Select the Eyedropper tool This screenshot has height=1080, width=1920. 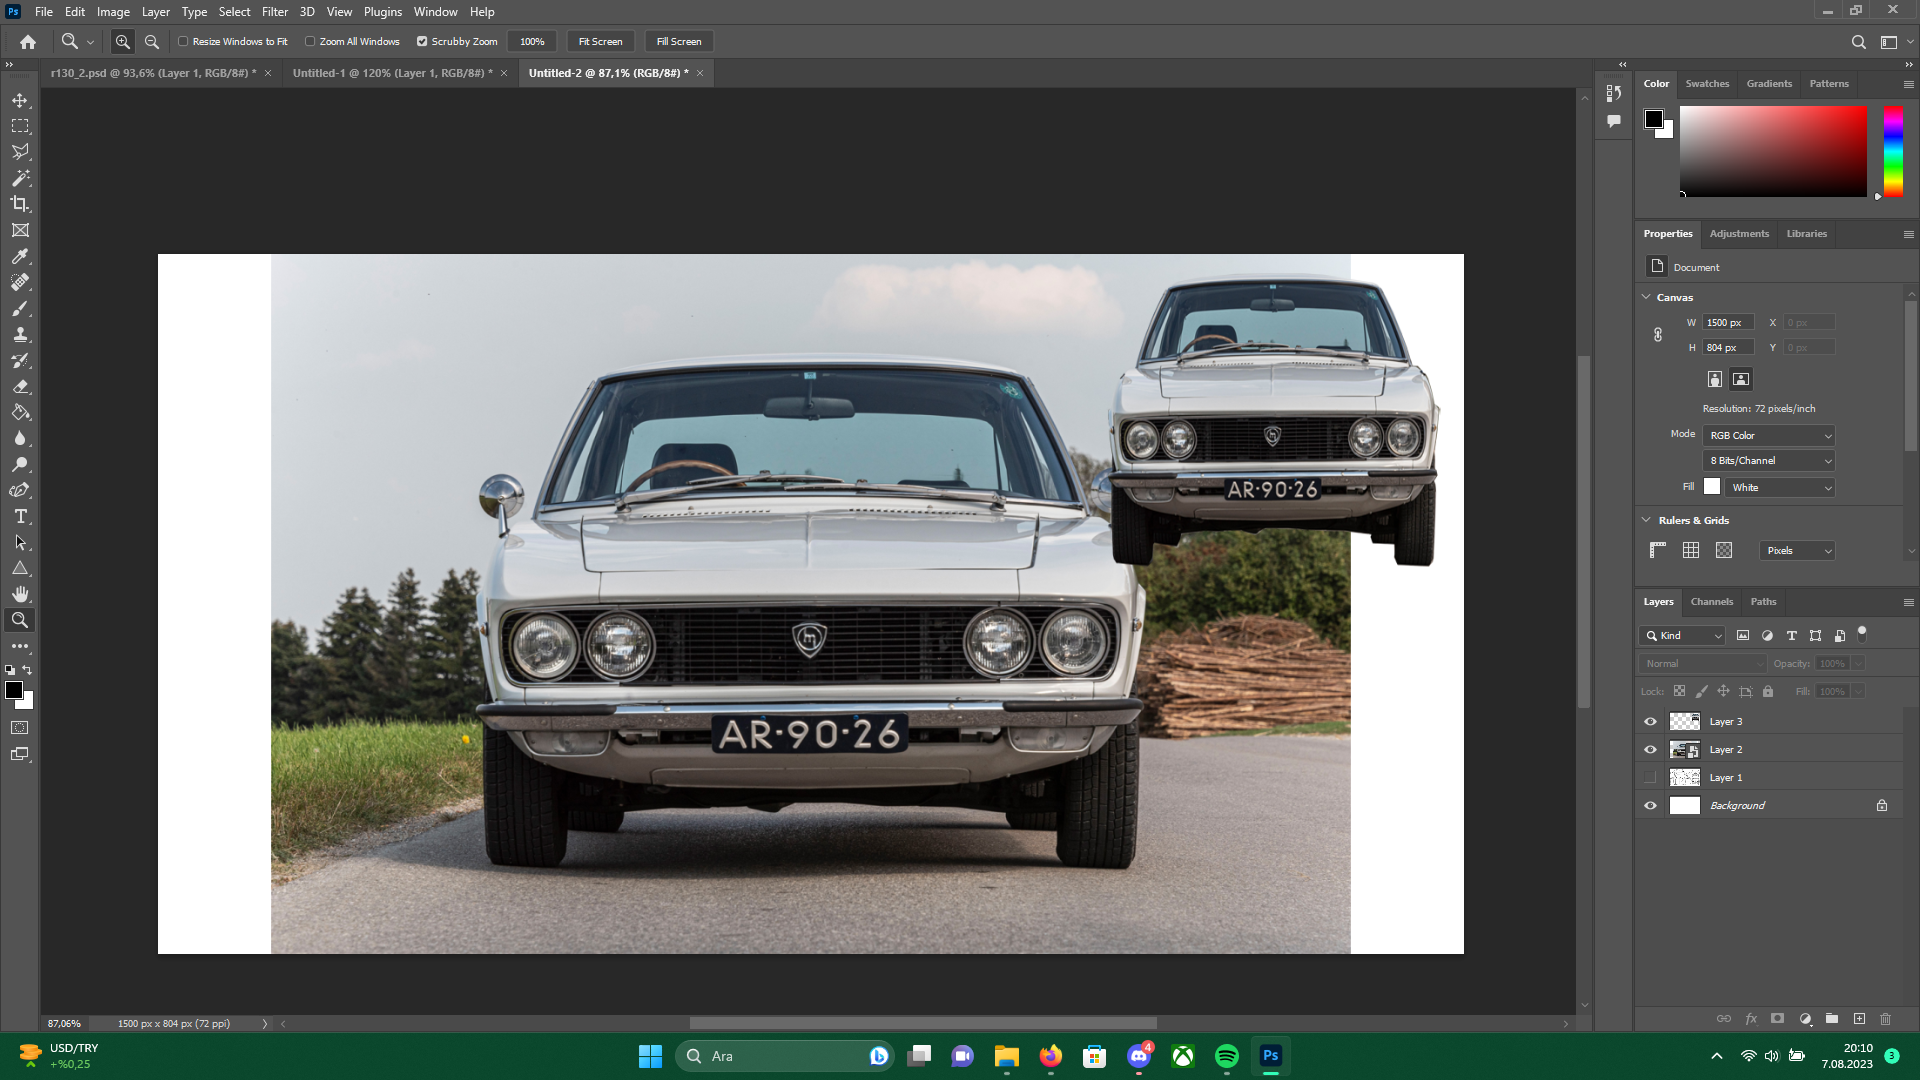[x=20, y=256]
